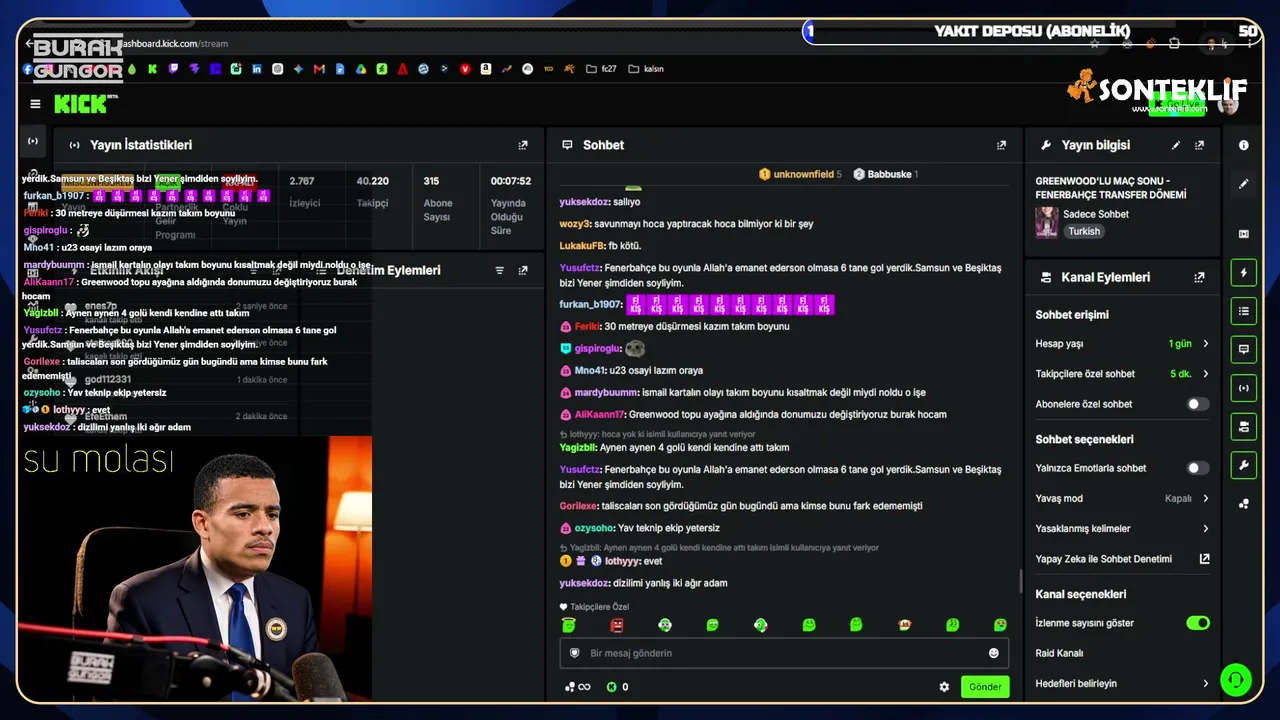Insert the red angry emote
This screenshot has height=720, width=1280.
pos(617,625)
